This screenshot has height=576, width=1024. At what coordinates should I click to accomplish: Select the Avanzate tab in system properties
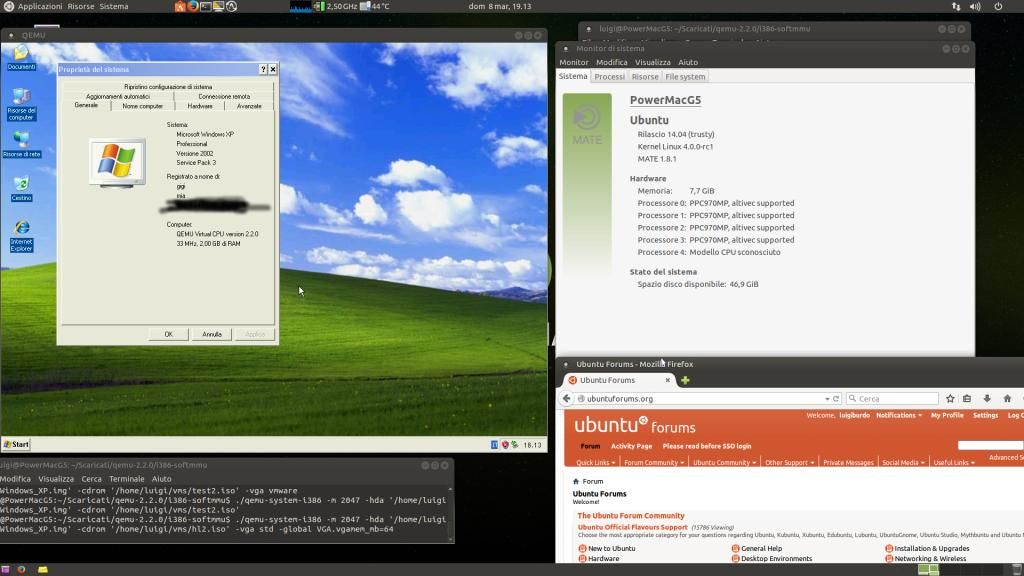point(249,106)
